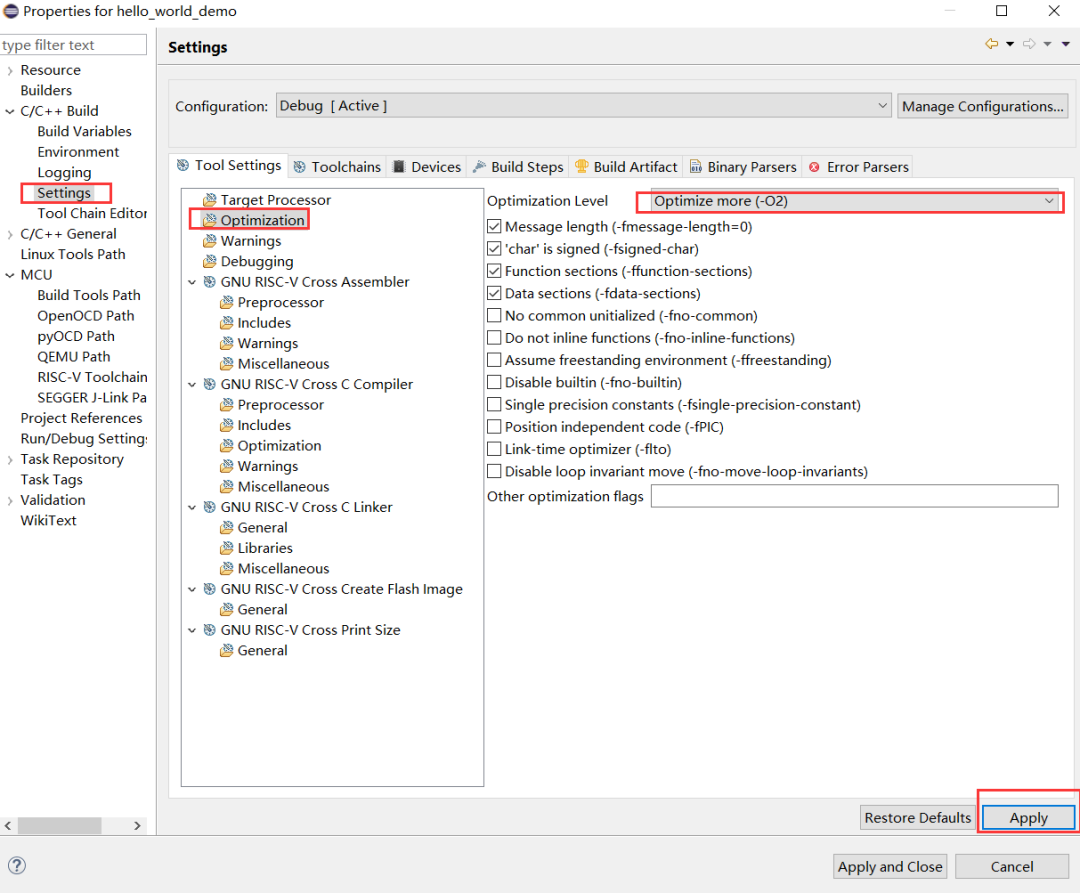Click the GNU RISC-V Cross C Compiler gear icon

pos(209,384)
